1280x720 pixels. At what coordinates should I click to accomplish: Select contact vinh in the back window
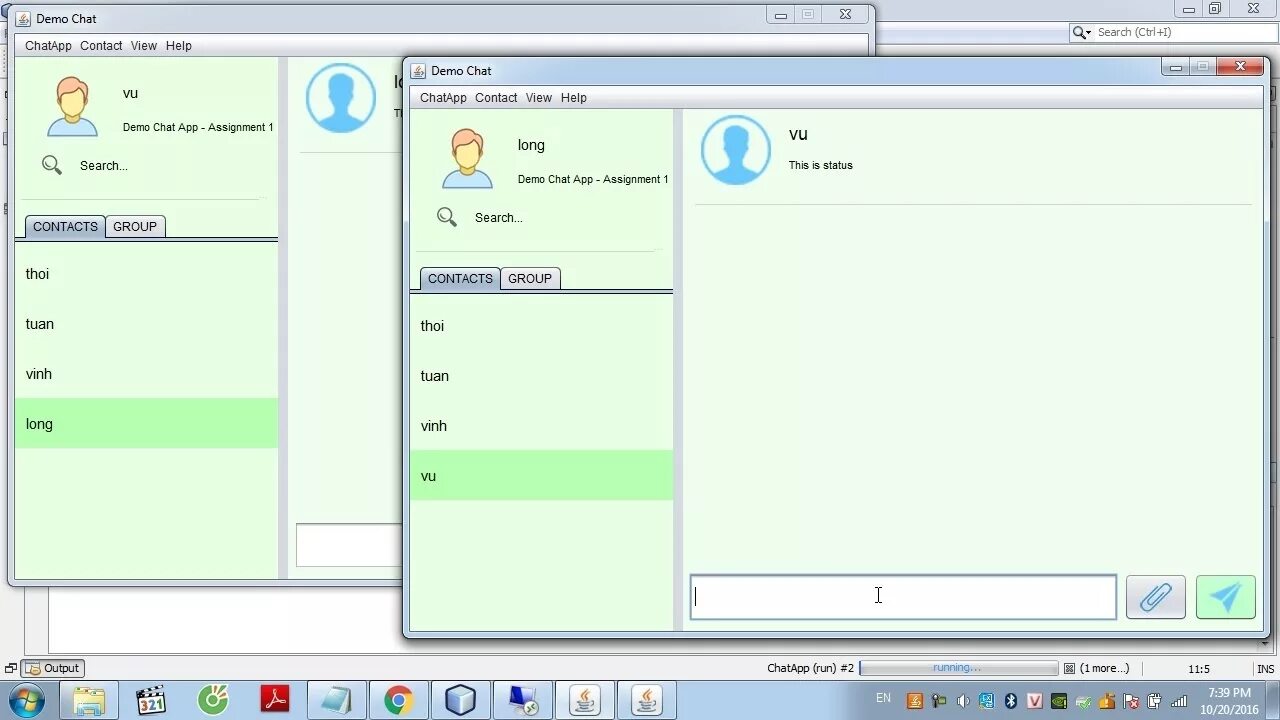tap(146, 374)
